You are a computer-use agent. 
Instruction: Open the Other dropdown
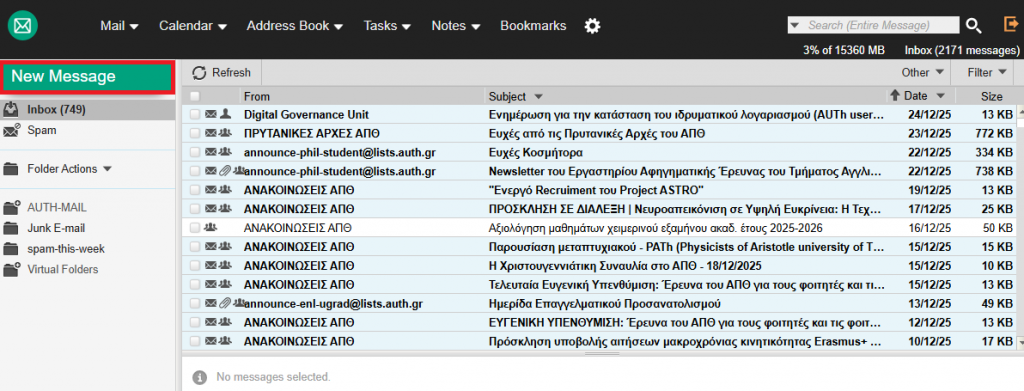922,72
